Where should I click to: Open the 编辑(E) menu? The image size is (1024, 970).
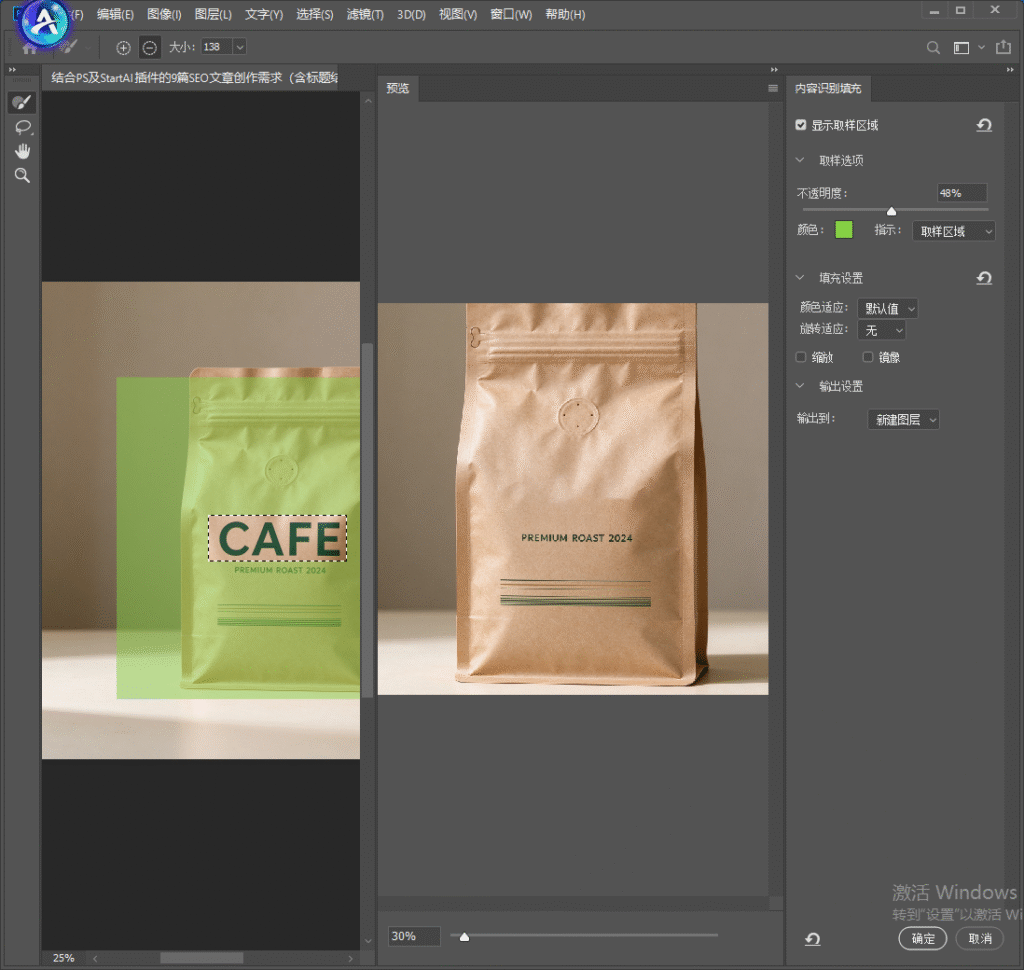click(x=116, y=14)
